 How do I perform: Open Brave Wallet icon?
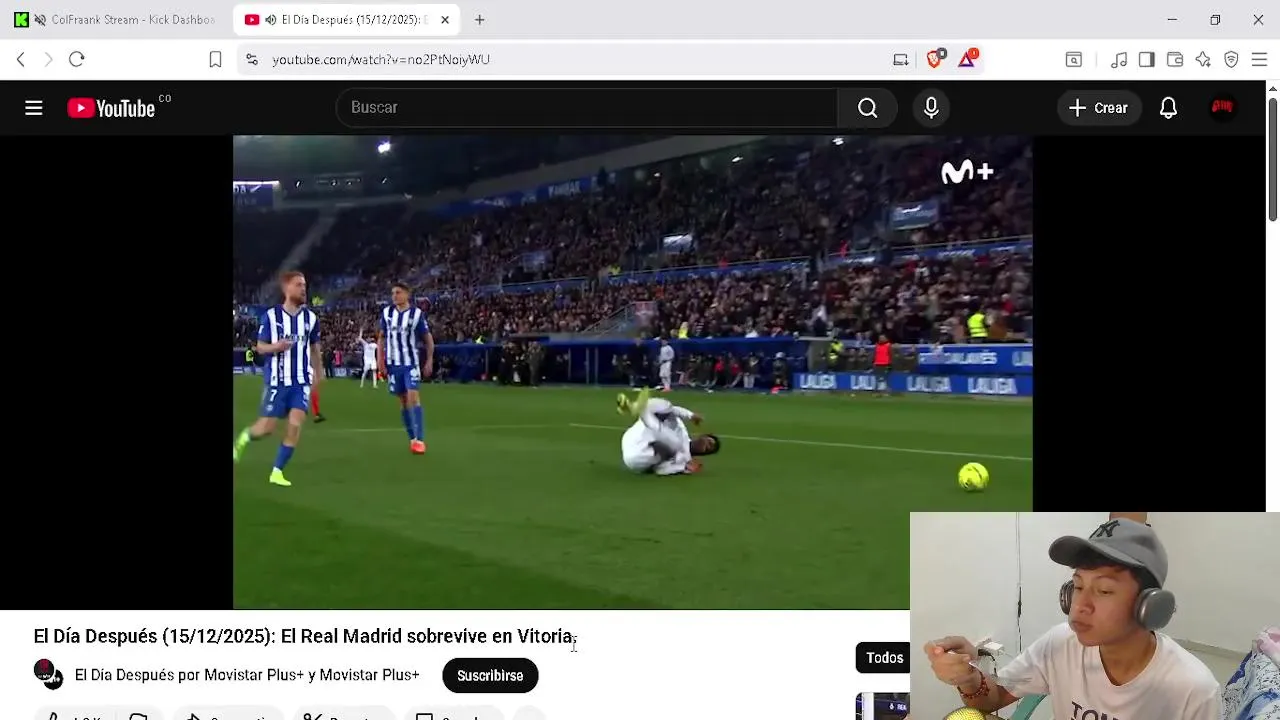[1175, 60]
